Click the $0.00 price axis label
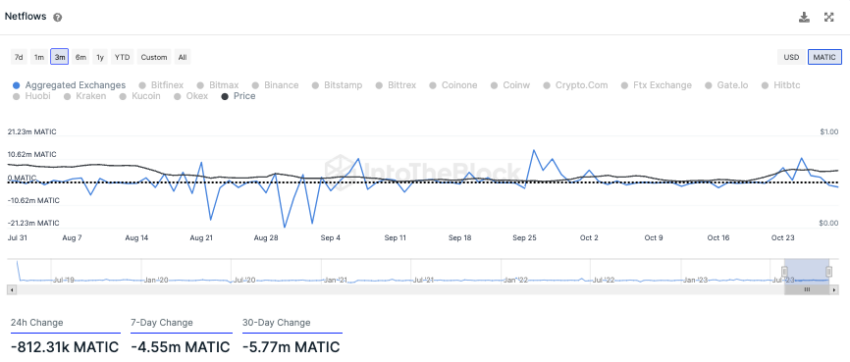850x362 pixels. coord(829,223)
